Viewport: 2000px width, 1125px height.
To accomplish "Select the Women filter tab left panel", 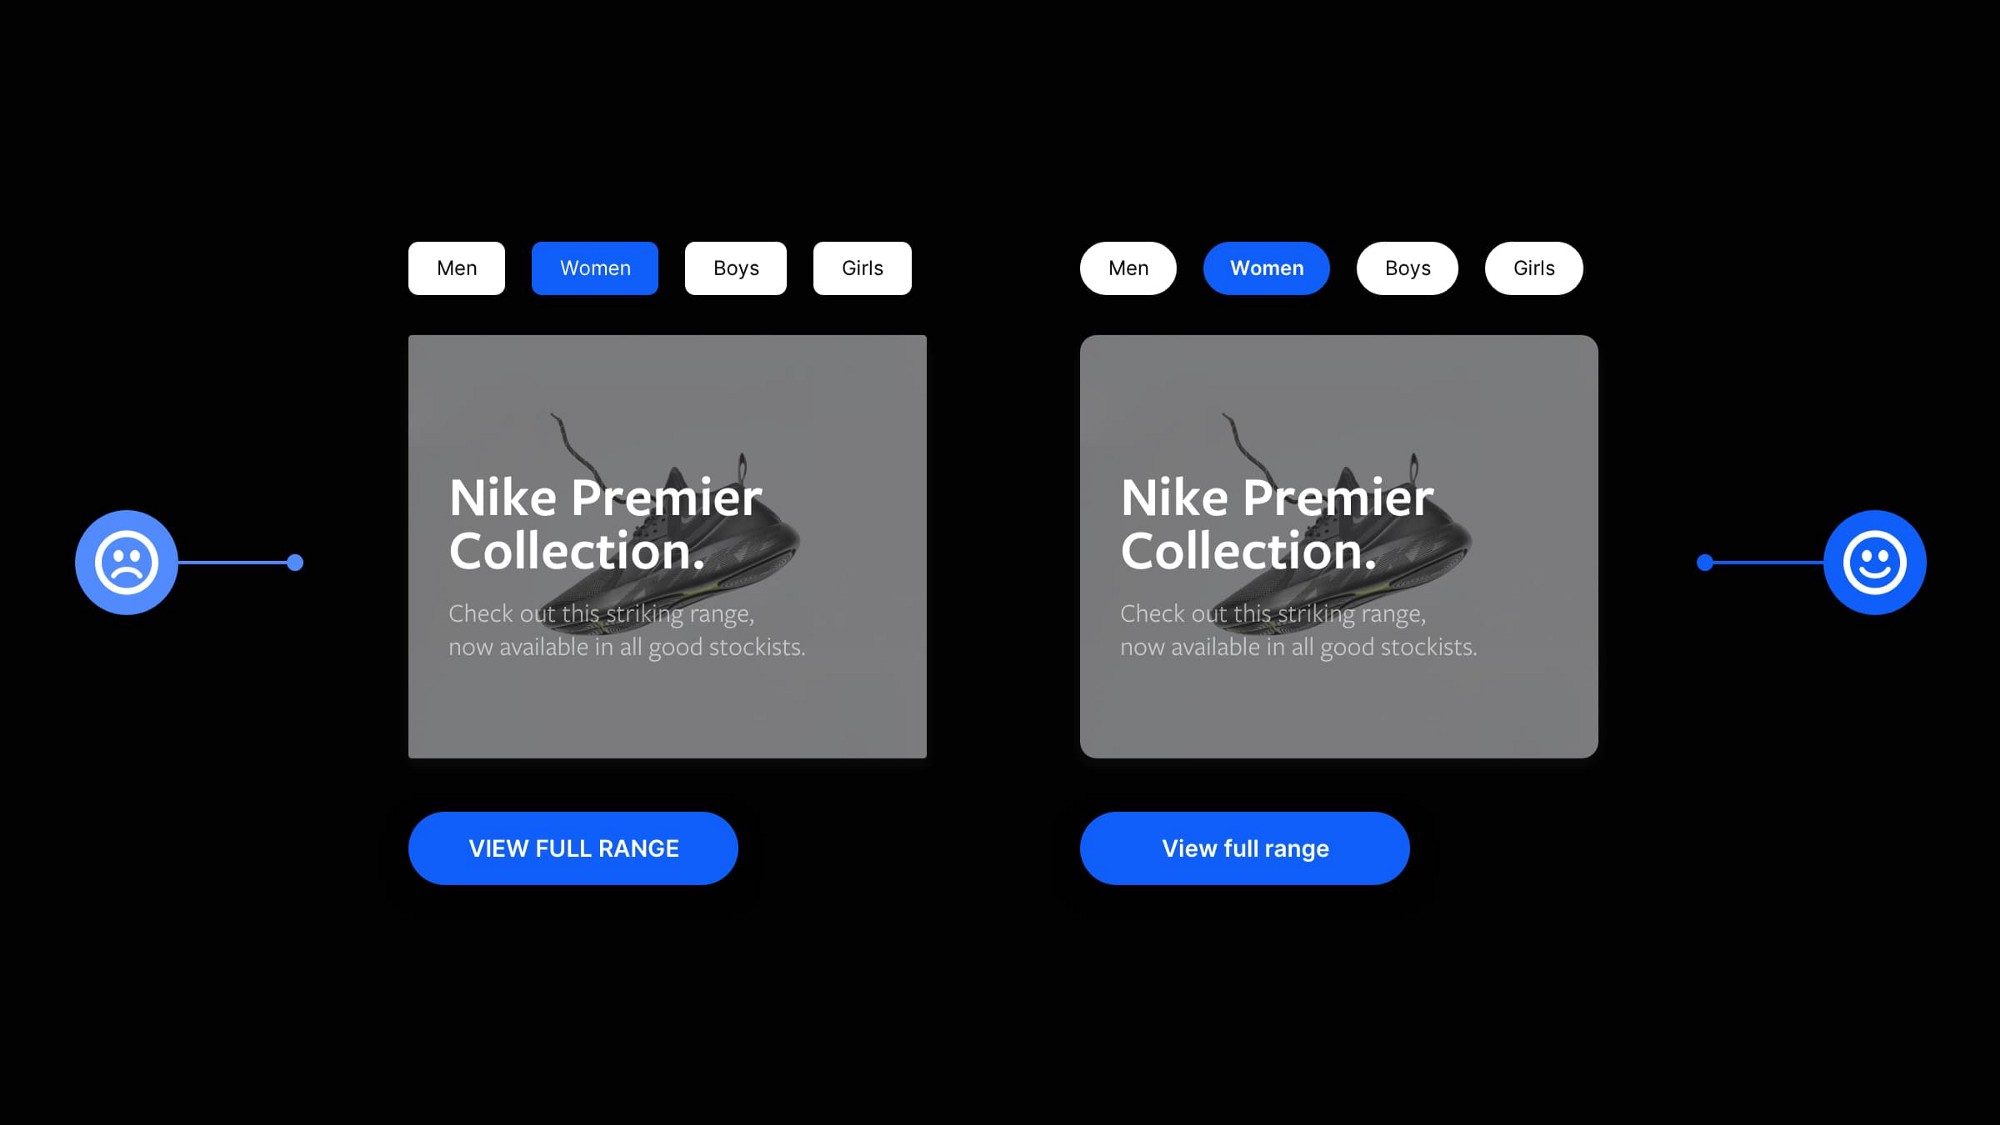I will click(x=595, y=268).
